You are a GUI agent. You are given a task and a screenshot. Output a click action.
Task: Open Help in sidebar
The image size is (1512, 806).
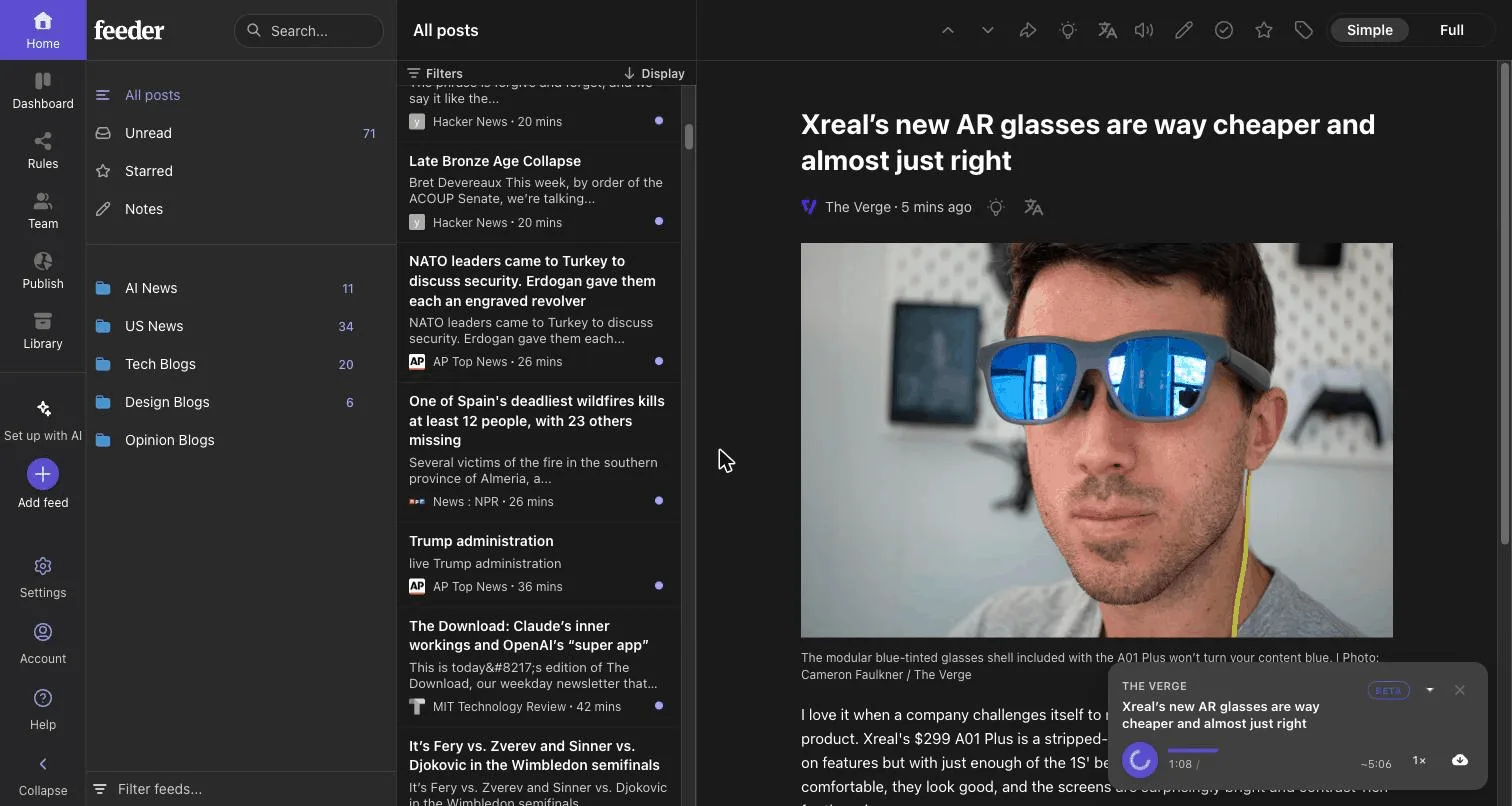click(x=43, y=710)
